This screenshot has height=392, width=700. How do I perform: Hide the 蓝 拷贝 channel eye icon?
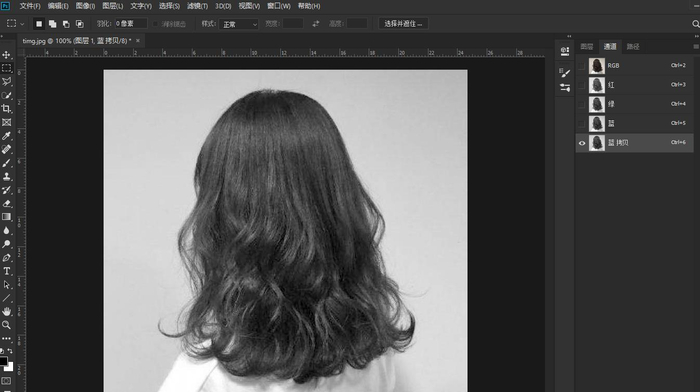[582, 143]
